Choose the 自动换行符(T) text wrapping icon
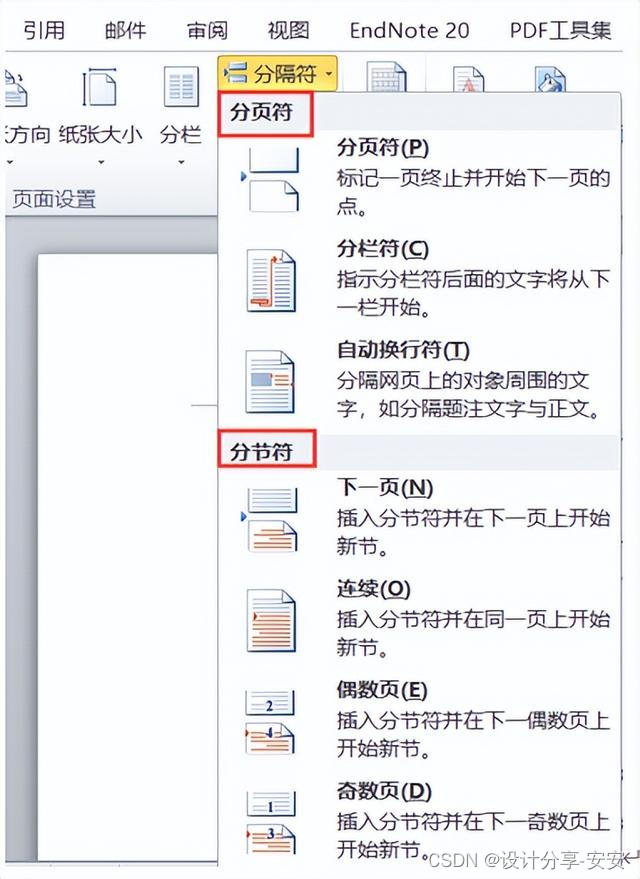This screenshot has width=640, height=879. (271, 382)
